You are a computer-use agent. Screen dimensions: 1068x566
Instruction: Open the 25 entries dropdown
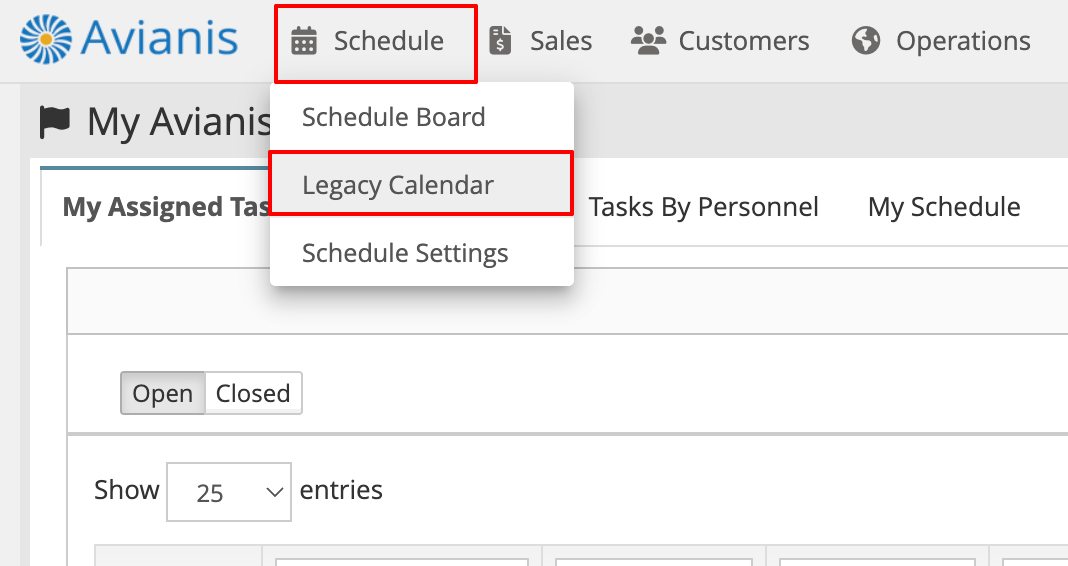tap(229, 492)
